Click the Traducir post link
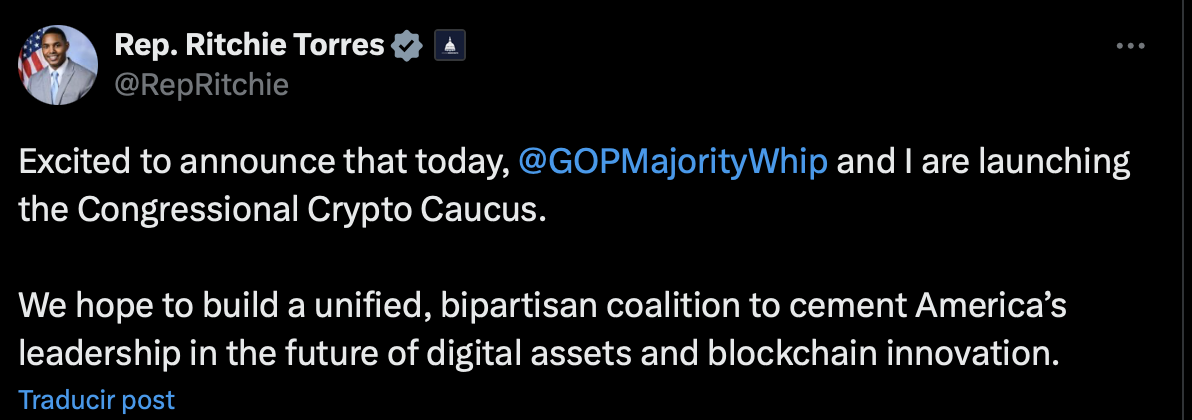This screenshot has width=1192, height=420. coord(97,400)
